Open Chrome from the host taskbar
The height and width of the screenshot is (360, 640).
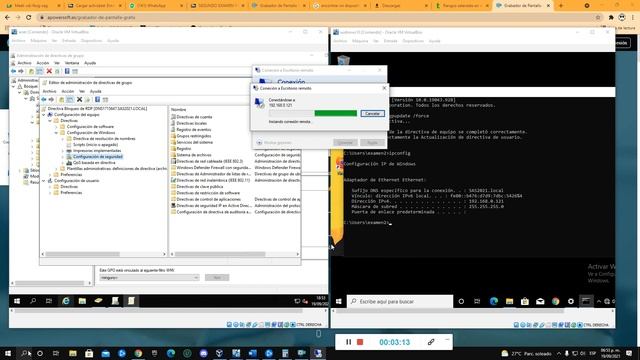138,353
